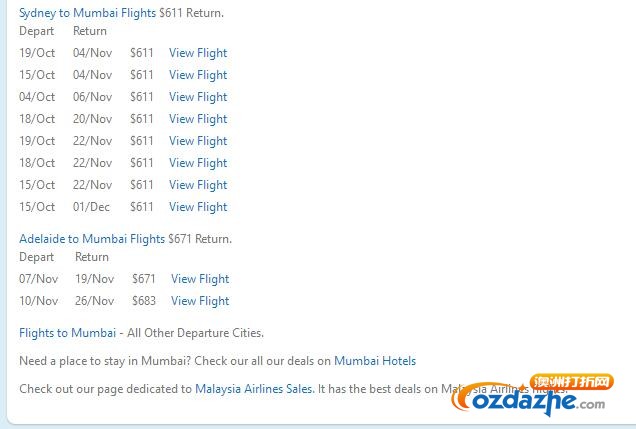The image size is (636, 429).
Task: View flight departing 15/Oct returning 04/Nov
Action: [x=198, y=75]
